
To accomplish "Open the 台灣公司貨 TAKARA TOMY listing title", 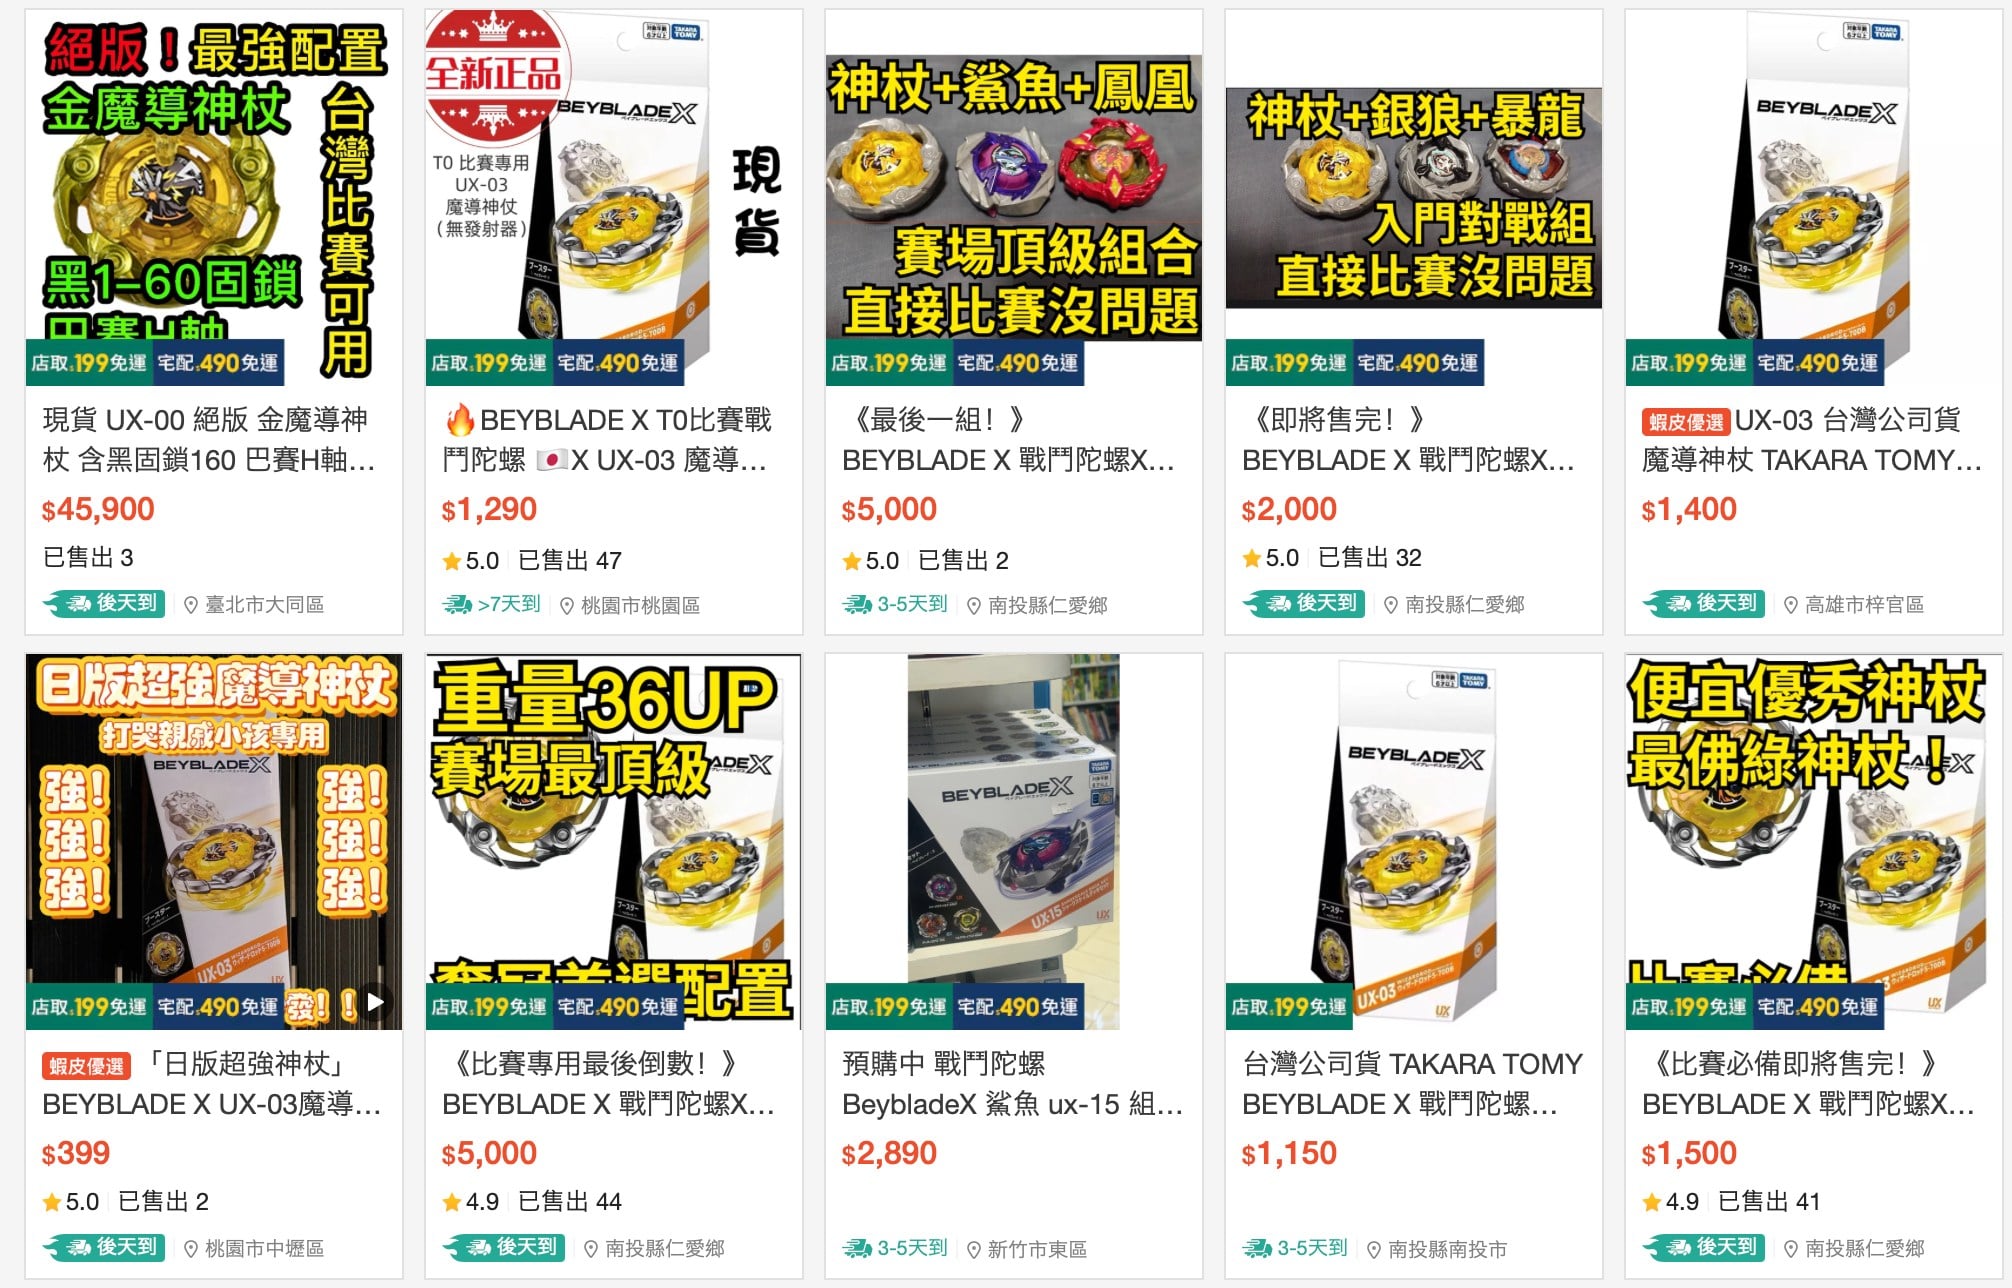I will point(1412,1084).
